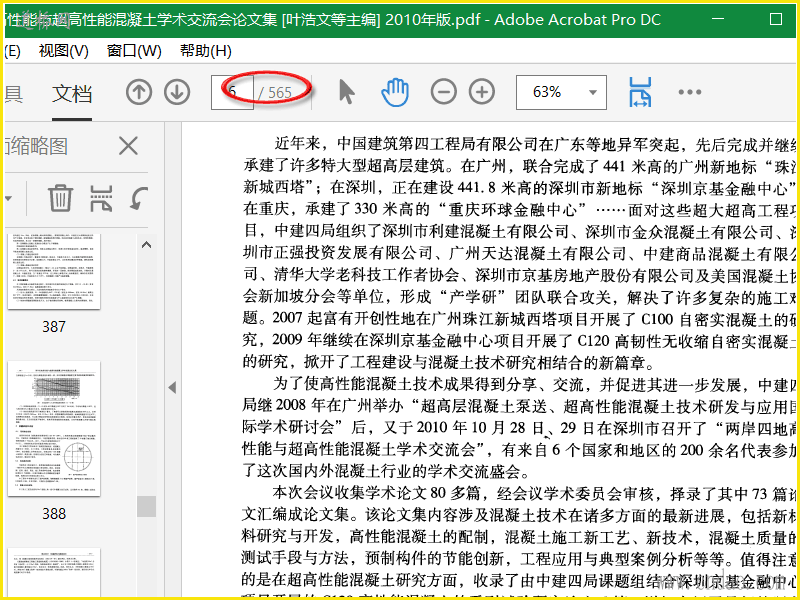Click the thumbnail panel scrollbar handle

pyautogui.click(x=146, y=506)
